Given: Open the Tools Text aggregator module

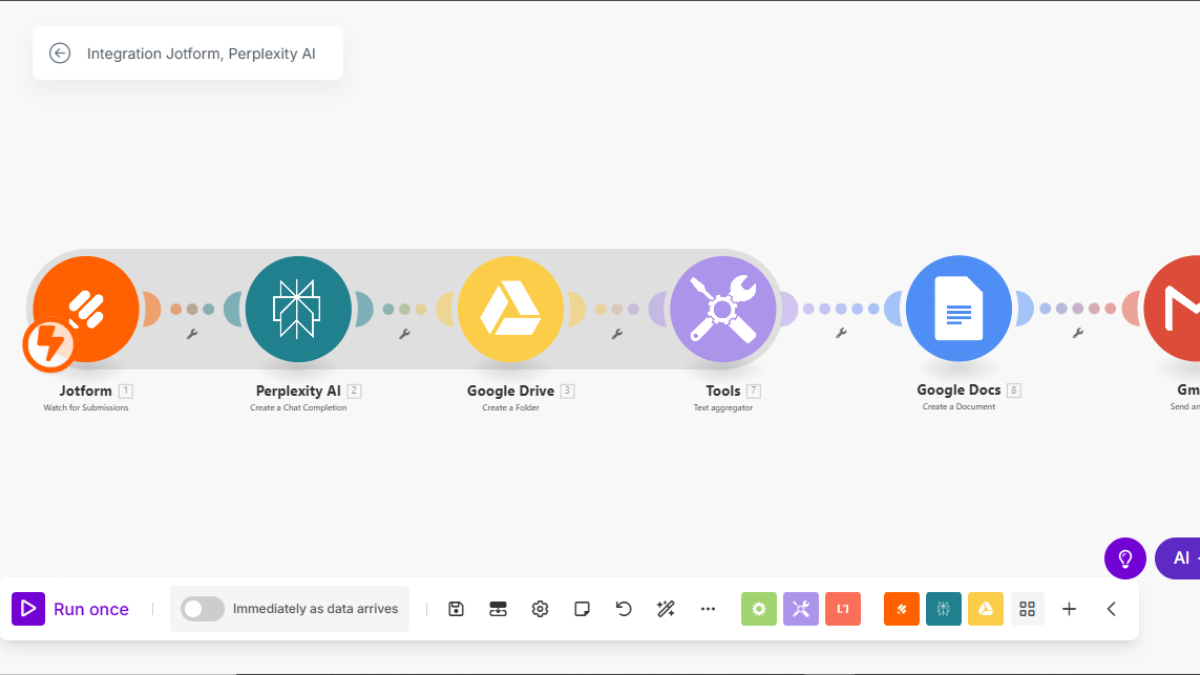Looking at the screenshot, I should tap(723, 309).
